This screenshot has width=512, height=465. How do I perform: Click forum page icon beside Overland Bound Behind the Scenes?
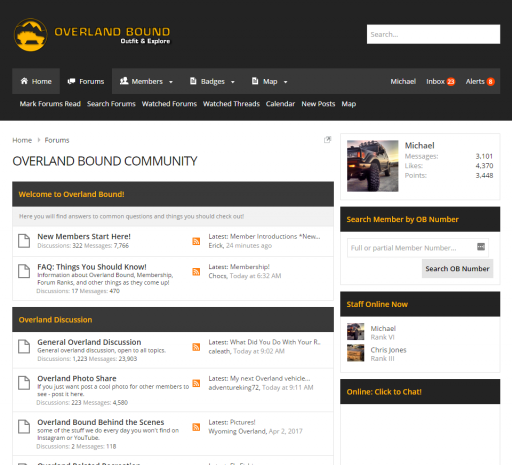coord(24,426)
